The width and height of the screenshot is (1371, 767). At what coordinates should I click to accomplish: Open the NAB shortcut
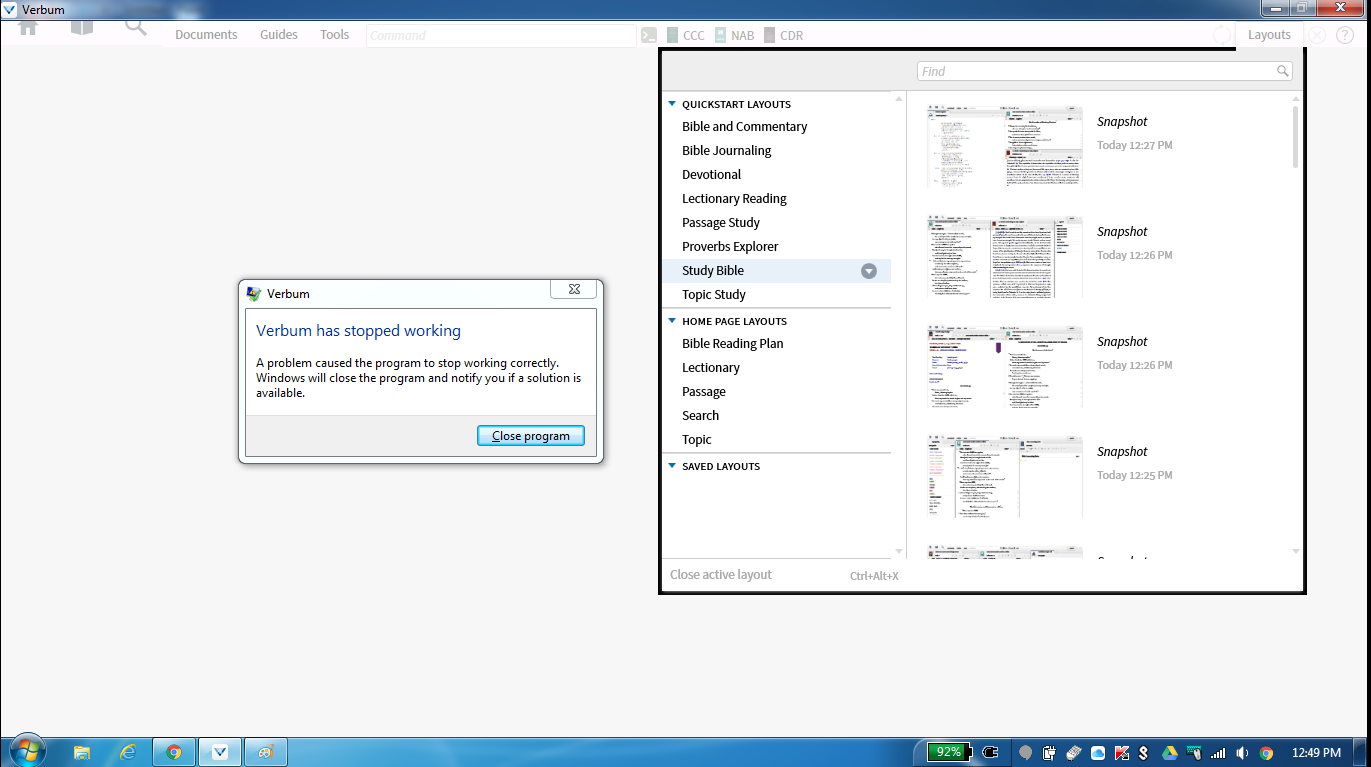(x=734, y=35)
